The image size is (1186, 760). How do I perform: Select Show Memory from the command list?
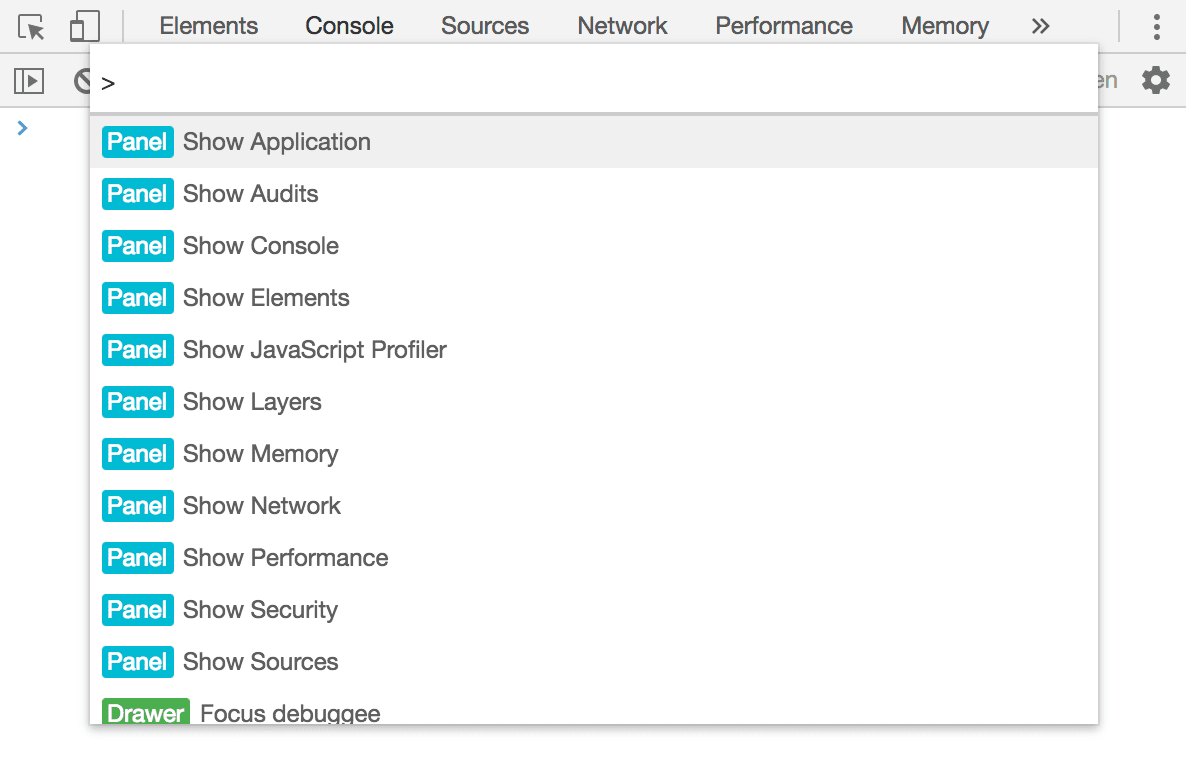[x=260, y=453]
